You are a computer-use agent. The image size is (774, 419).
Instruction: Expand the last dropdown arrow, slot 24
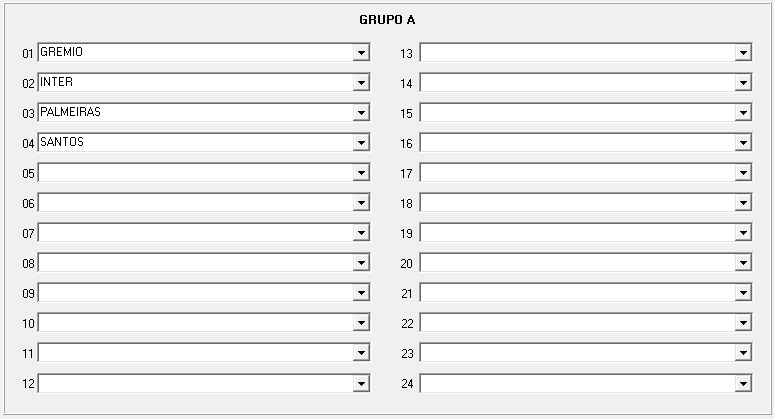[x=743, y=383]
